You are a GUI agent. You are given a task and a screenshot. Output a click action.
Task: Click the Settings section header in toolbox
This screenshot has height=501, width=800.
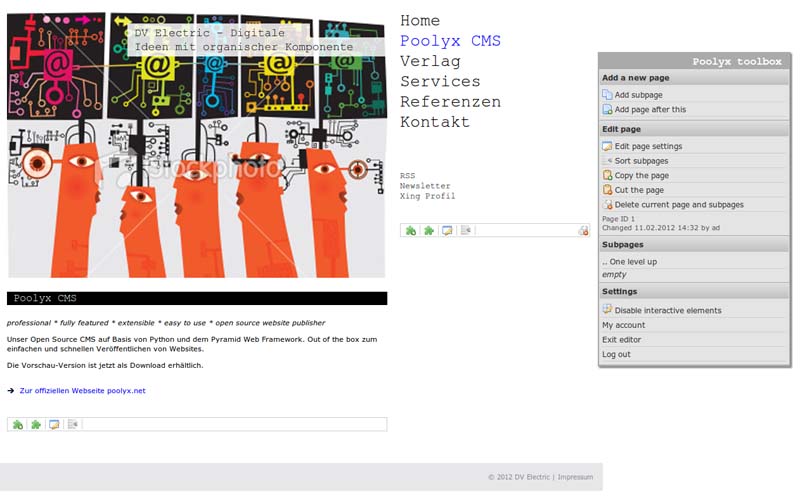pyautogui.click(x=694, y=291)
